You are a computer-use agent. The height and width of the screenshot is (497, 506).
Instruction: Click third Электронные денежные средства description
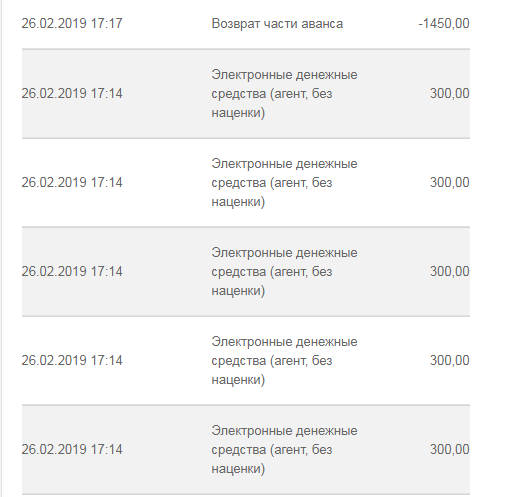pos(284,272)
